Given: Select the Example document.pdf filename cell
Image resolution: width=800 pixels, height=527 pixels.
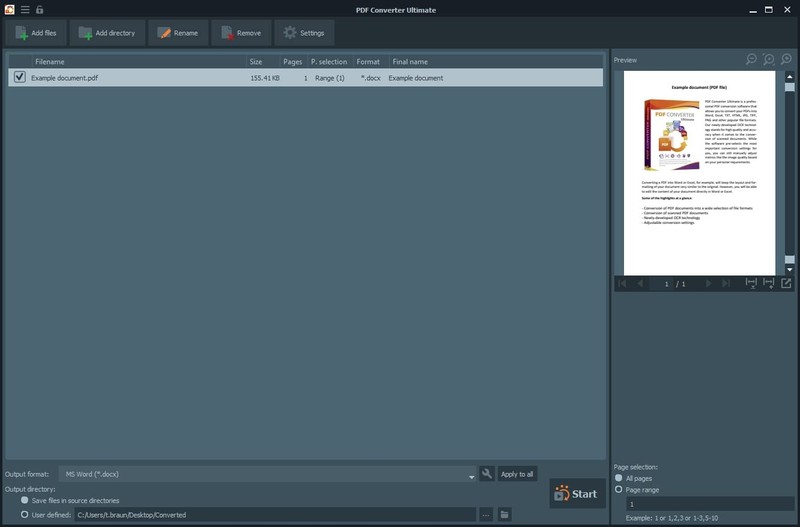Looking at the screenshot, I should (x=65, y=78).
